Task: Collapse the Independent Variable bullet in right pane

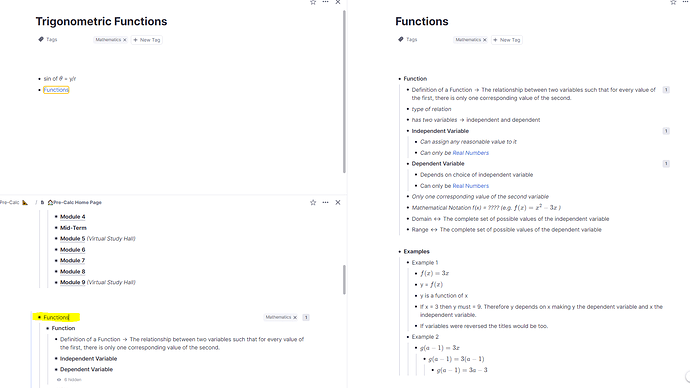Action: (x=408, y=131)
